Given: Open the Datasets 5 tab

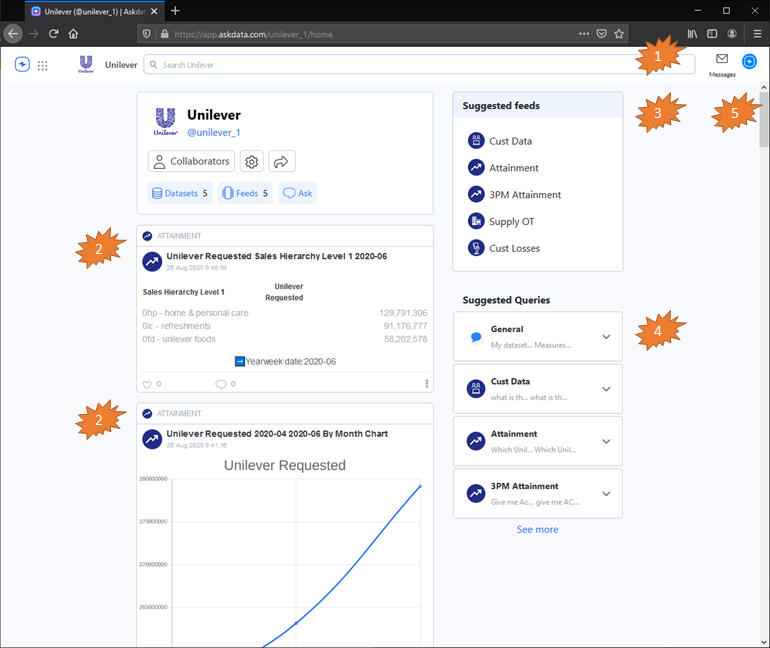Looking at the screenshot, I should coord(180,193).
